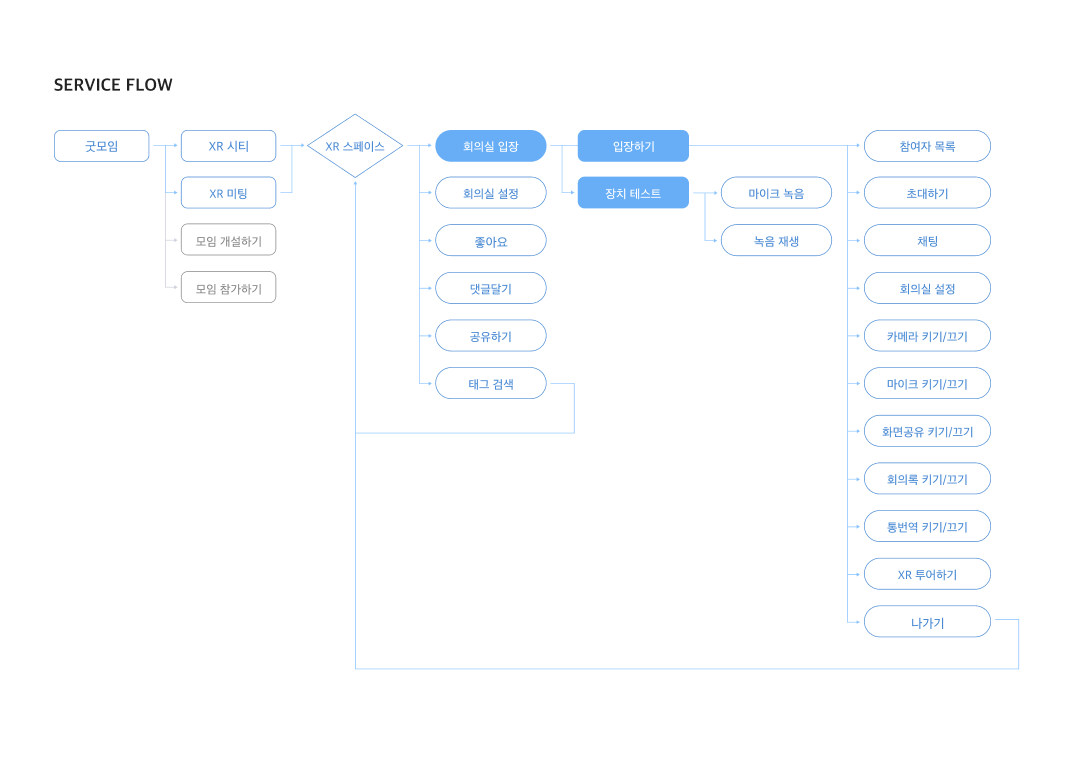Select the blue 장치 테스트 box

(633, 193)
